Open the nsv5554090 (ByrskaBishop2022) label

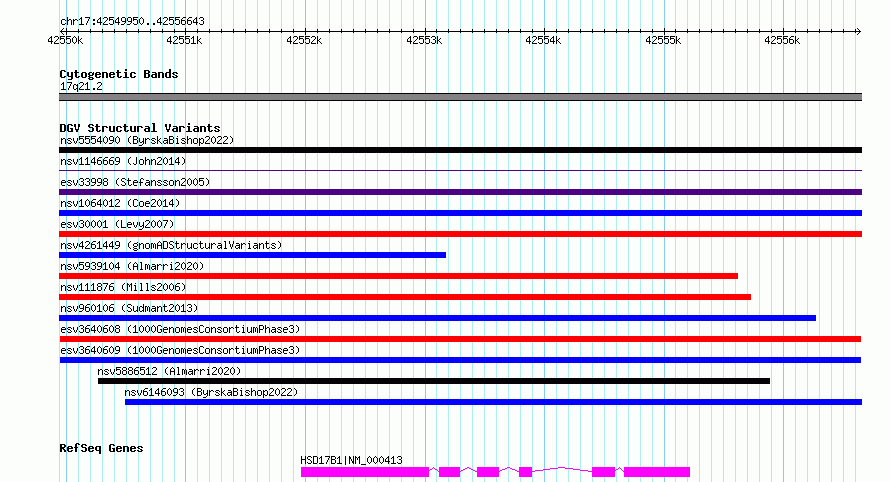click(147, 140)
